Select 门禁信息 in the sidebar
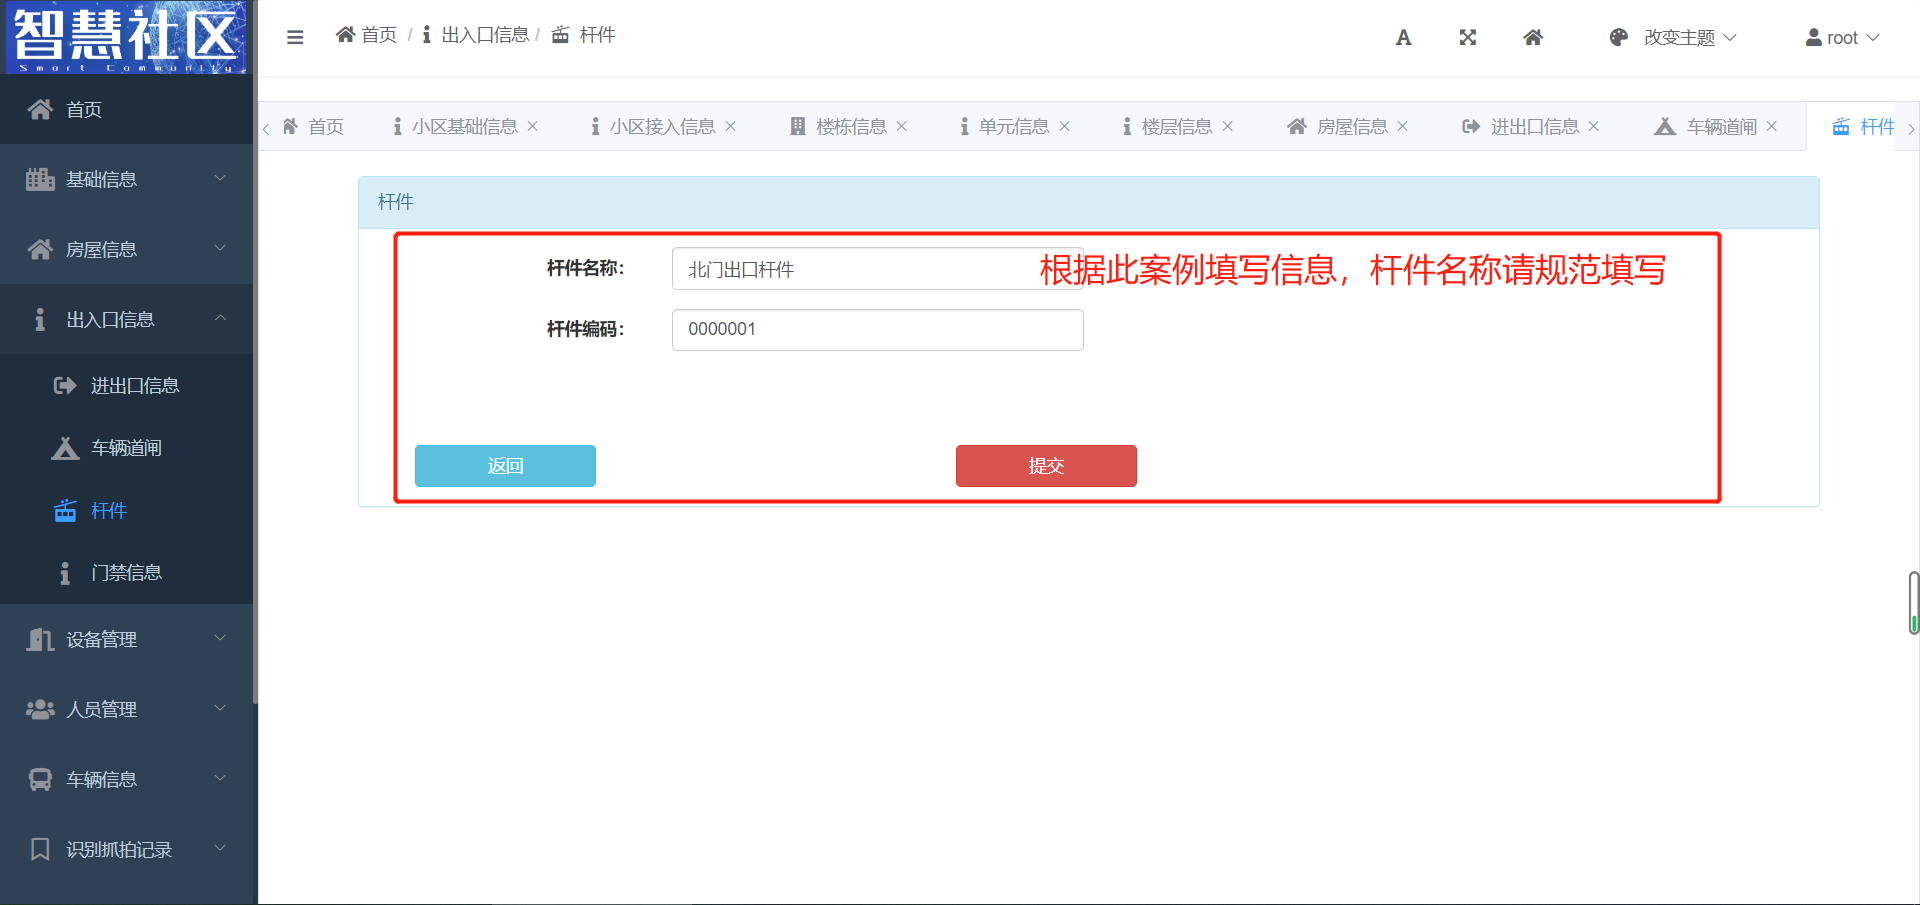 click(126, 573)
